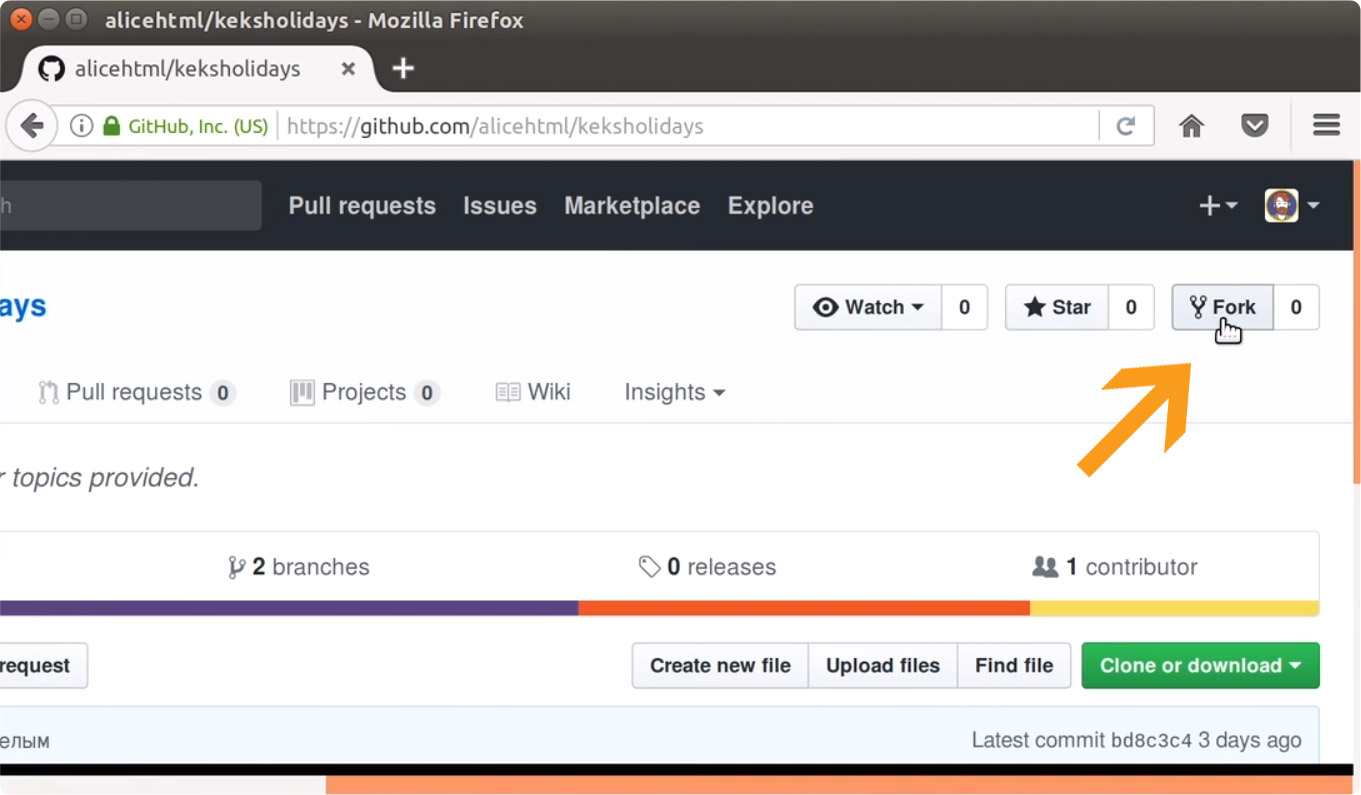Expand the Watch dropdown
The image size is (1361, 795).
pyautogui.click(x=868, y=307)
